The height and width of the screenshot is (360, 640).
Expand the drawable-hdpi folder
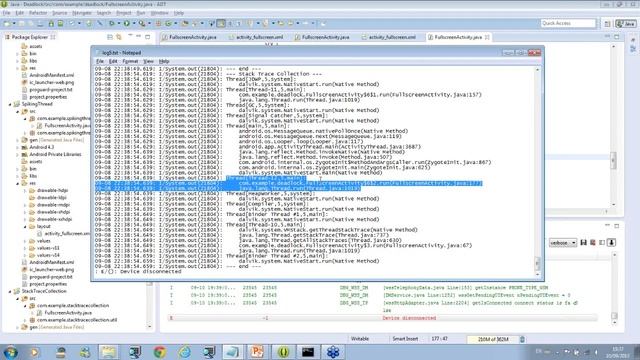point(25,191)
